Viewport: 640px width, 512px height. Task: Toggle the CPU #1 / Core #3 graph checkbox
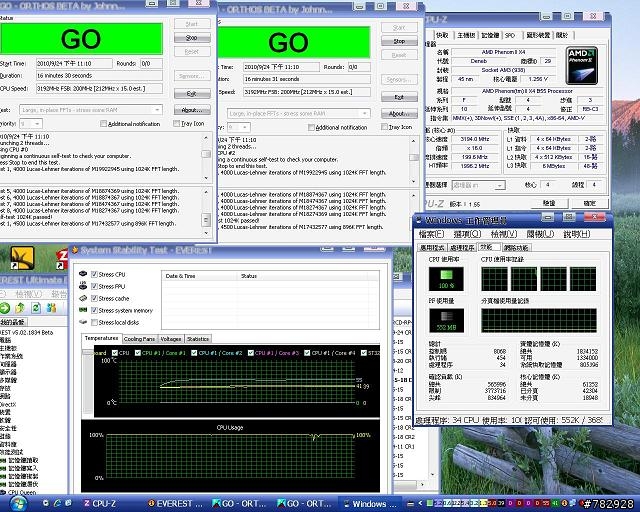coord(251,353)
